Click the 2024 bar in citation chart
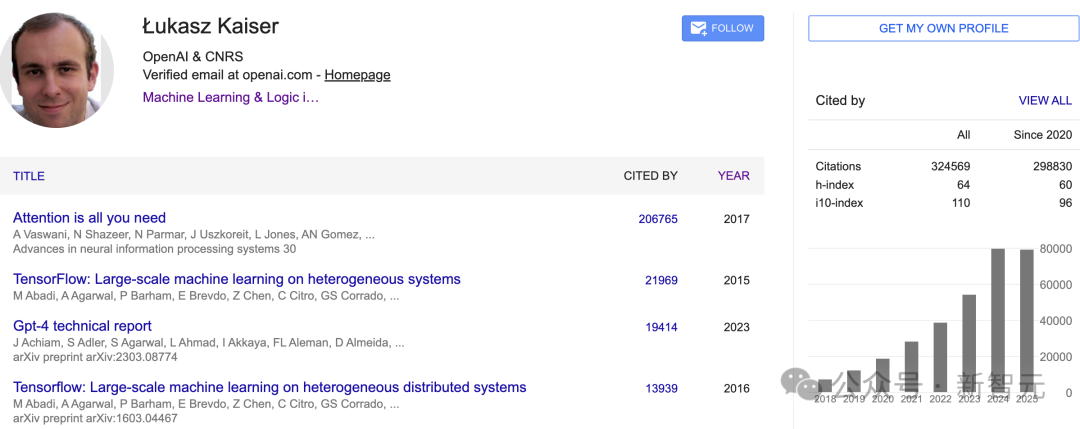This screenshot has height=429, width=1080. [997, 320]
